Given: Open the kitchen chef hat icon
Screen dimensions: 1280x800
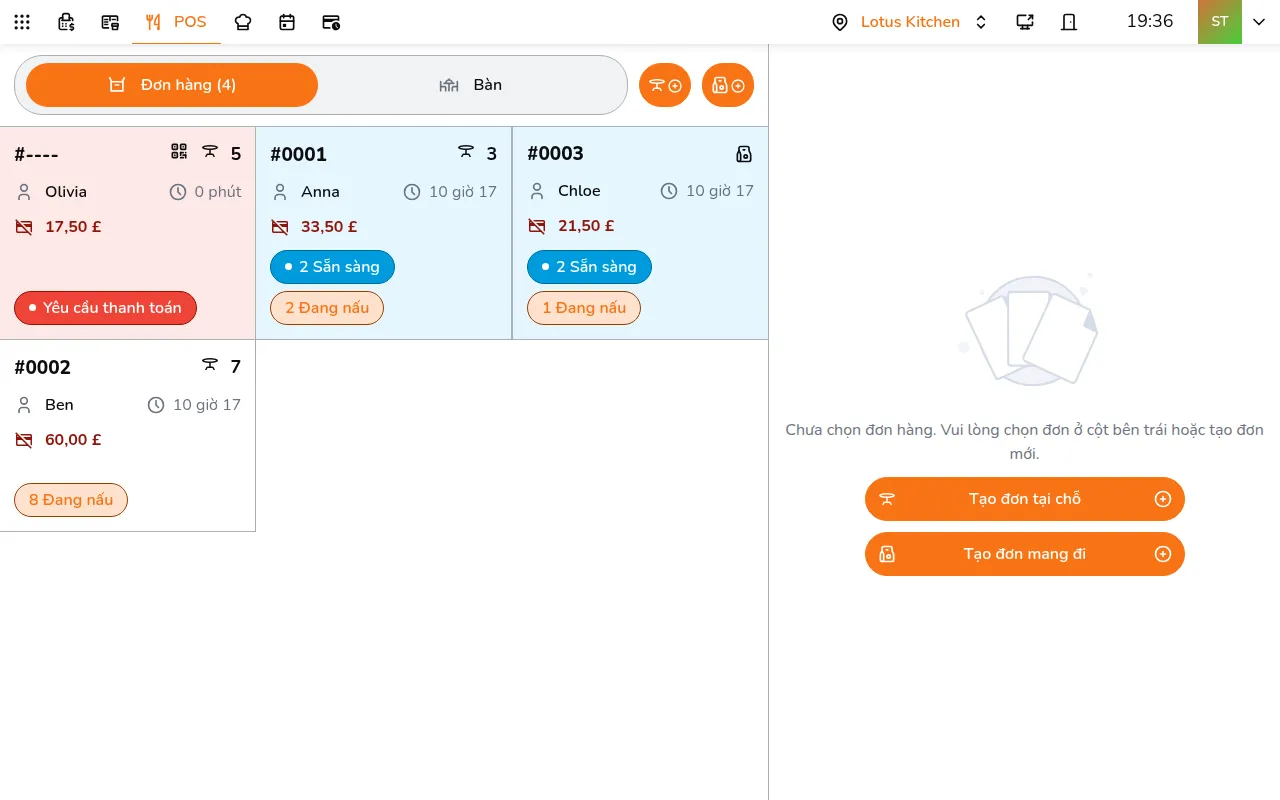Looking at the screenshot, I should [x=243, y=22].
